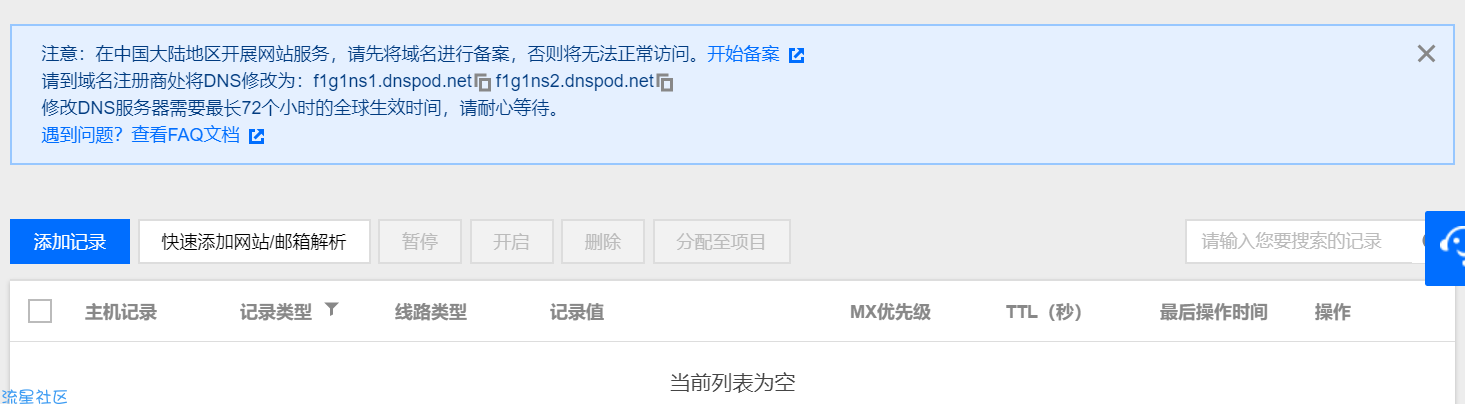Open the 开始备案 link
This screenshot has height=404, width=1465.
click(x=743, y=54)
